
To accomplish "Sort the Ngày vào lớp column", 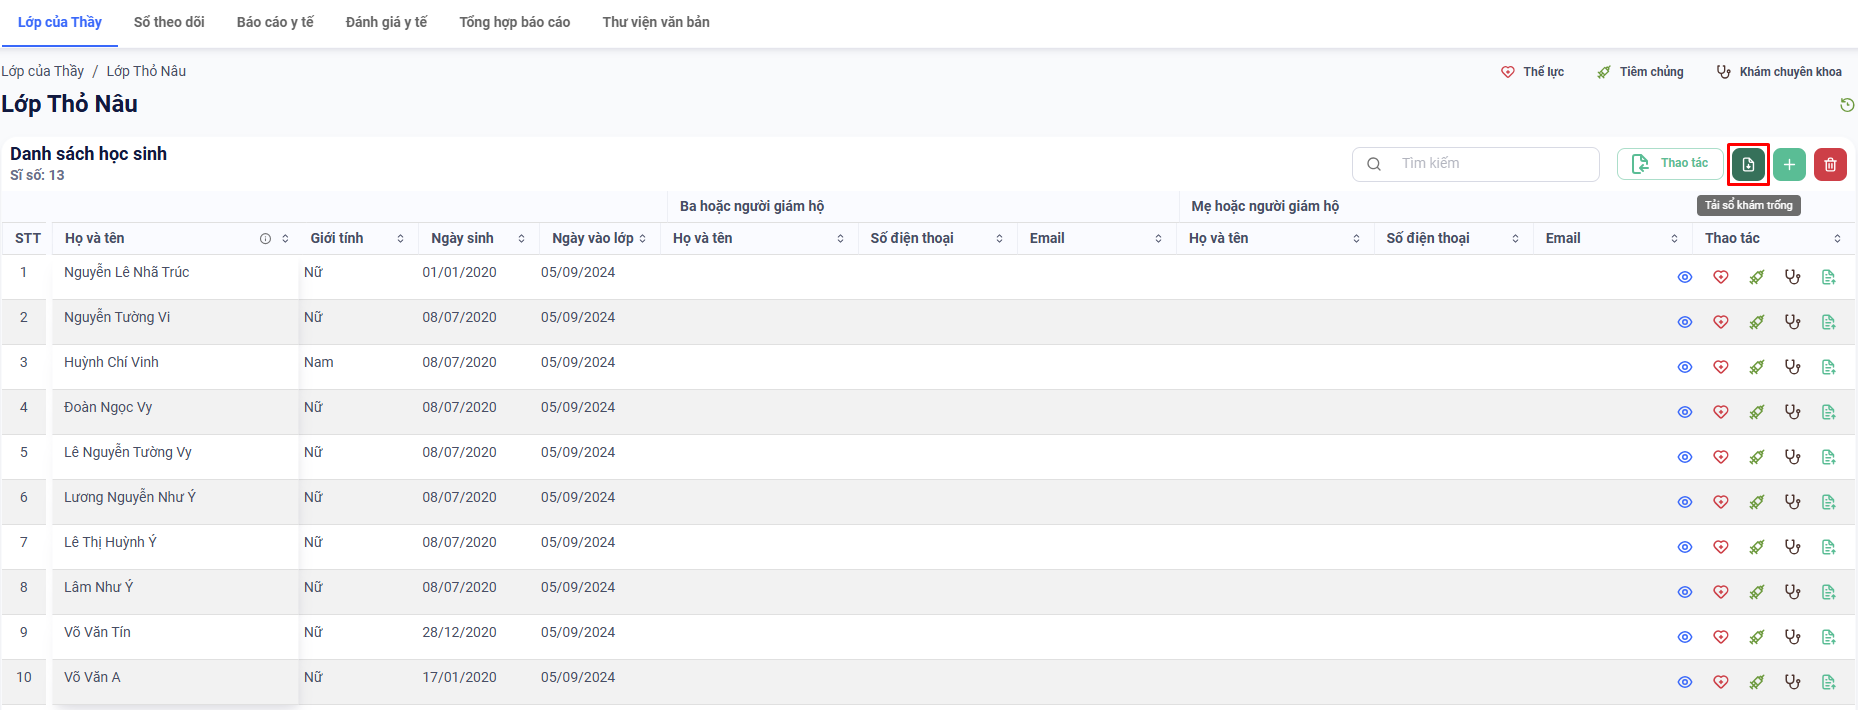I will (x=642, y=239).
